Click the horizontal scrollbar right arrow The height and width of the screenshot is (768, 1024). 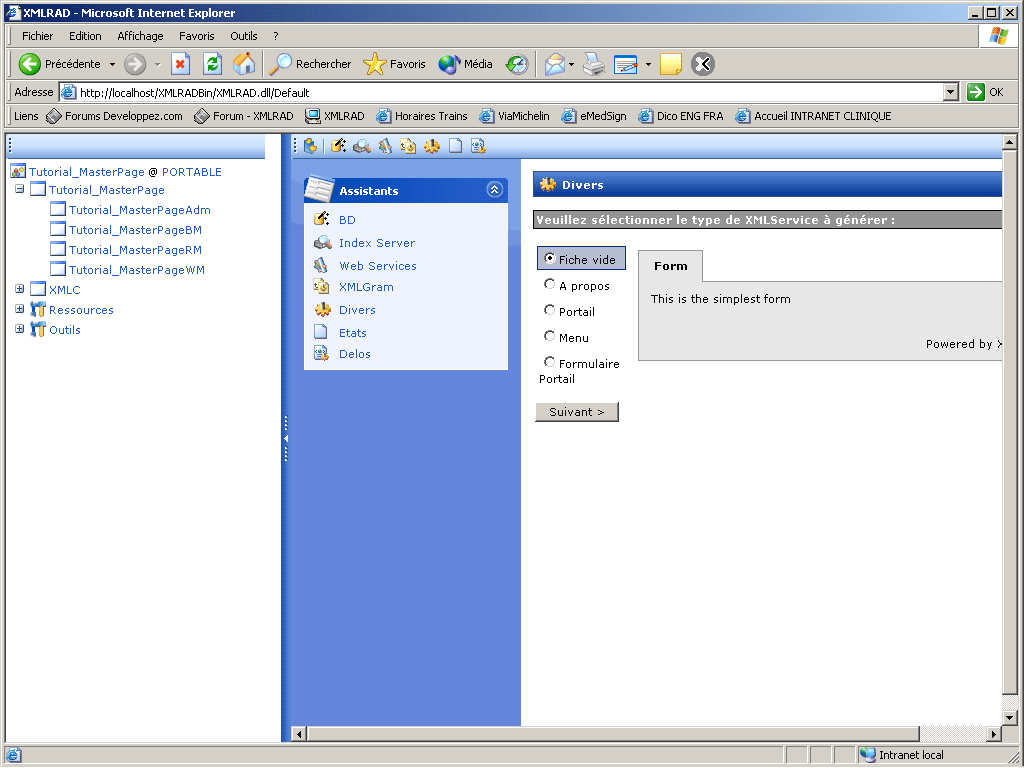coord(993,734)
